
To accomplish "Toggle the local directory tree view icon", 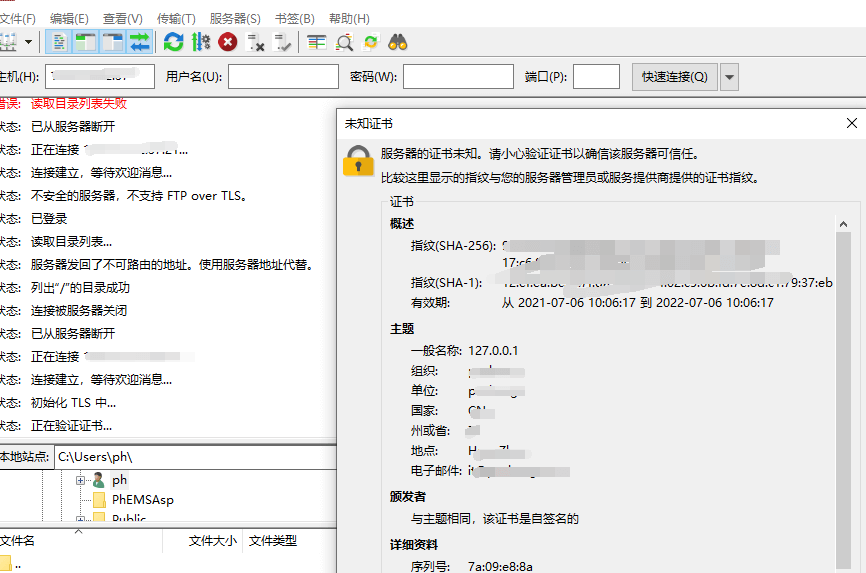I will point(86,42).
